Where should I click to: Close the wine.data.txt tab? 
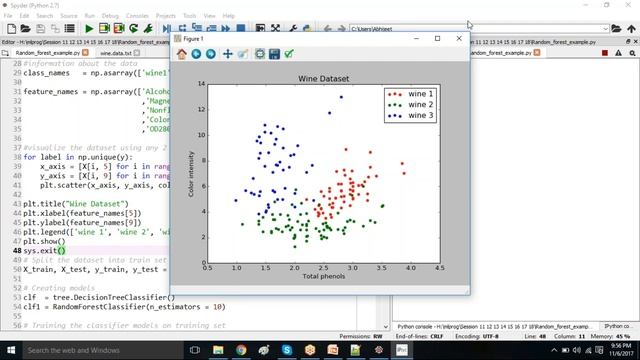137,53
